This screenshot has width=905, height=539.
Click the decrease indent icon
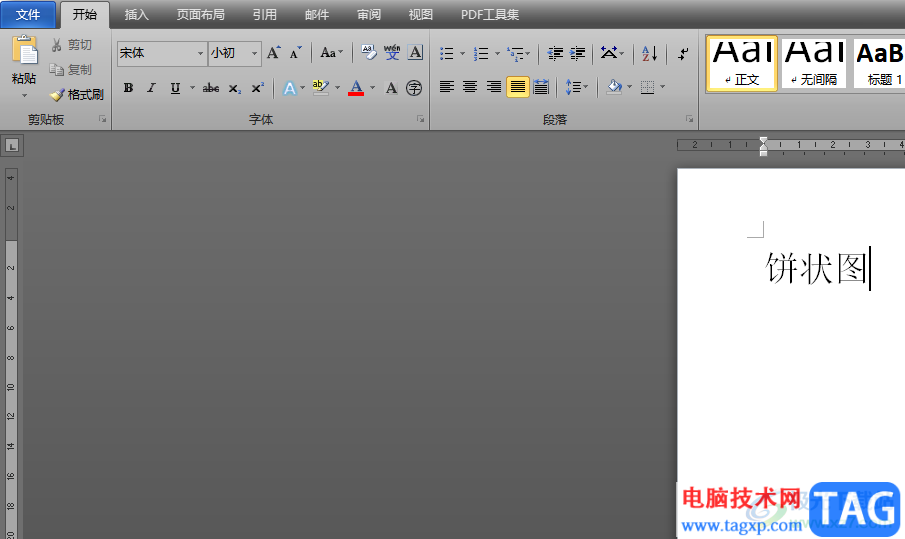point(555,54)
